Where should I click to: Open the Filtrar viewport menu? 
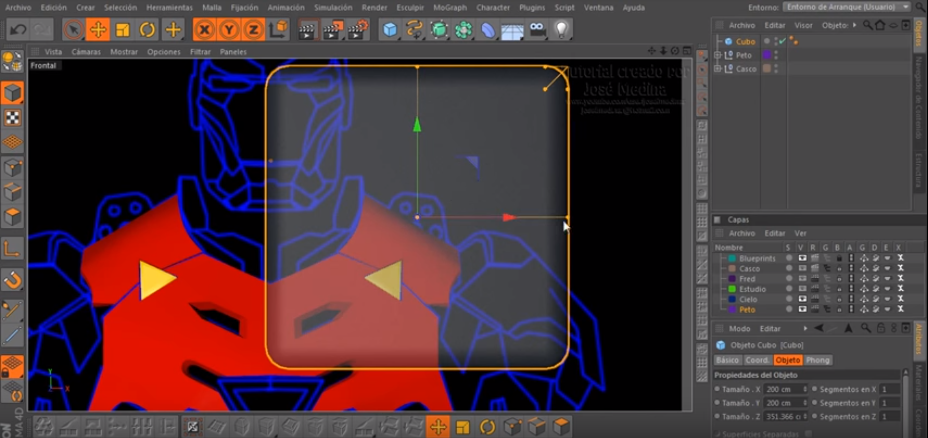point(200,51)
